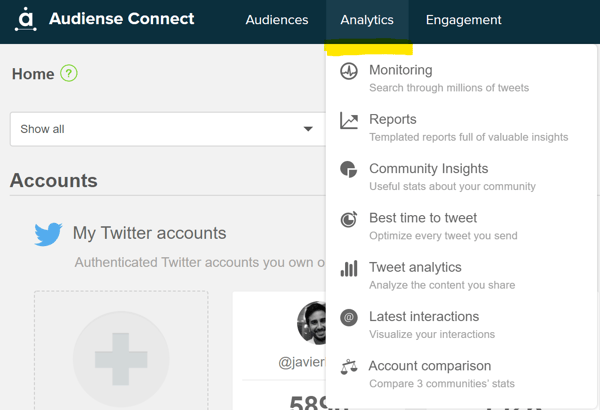Open the Engagement menu

pyautogui.click(x=463, y=20)
